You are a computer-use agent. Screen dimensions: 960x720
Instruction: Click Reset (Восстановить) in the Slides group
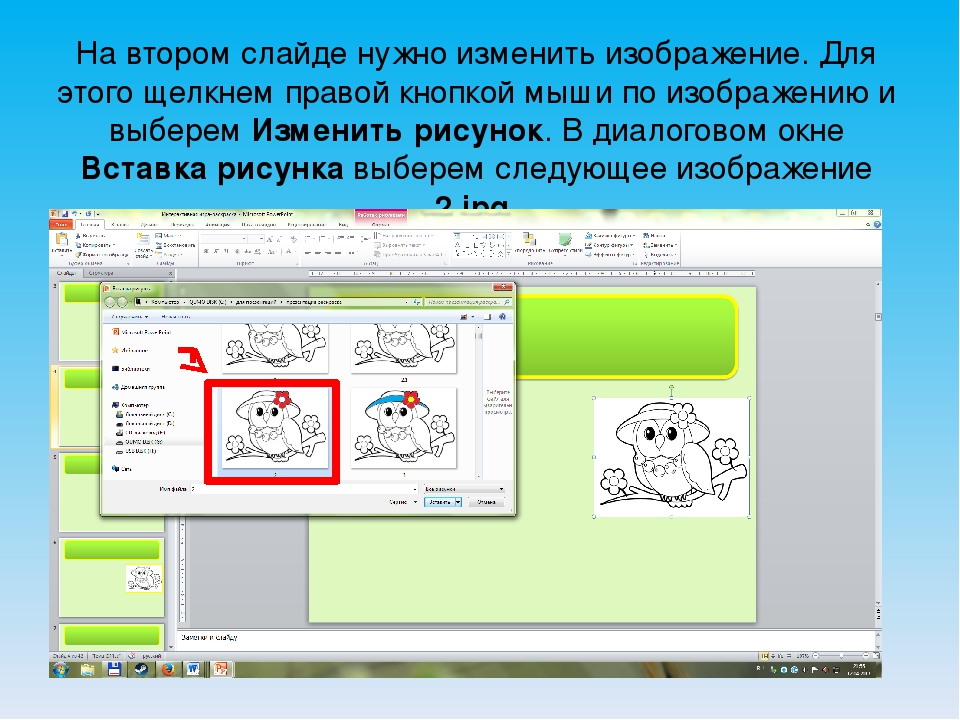coord(177,245)
